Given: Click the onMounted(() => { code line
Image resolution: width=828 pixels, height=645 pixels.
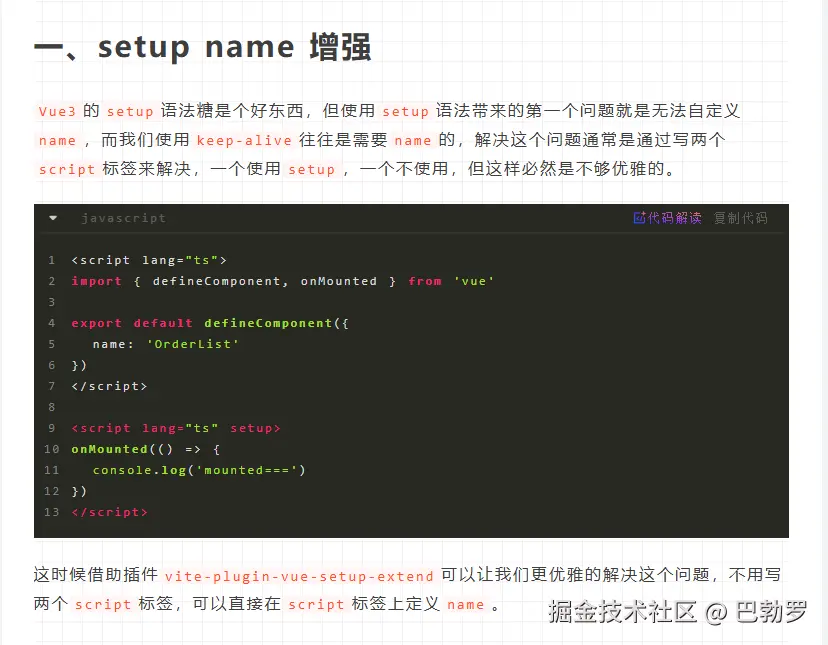Looking at the screenshot, I should click(145, 449).
